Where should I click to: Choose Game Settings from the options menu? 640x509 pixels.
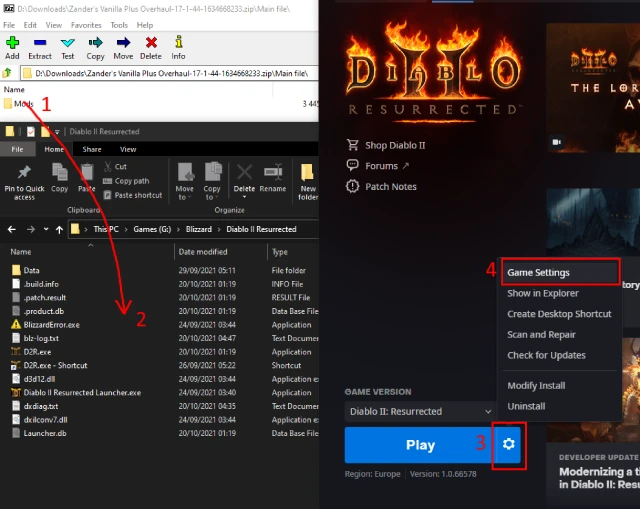point(560,272)
